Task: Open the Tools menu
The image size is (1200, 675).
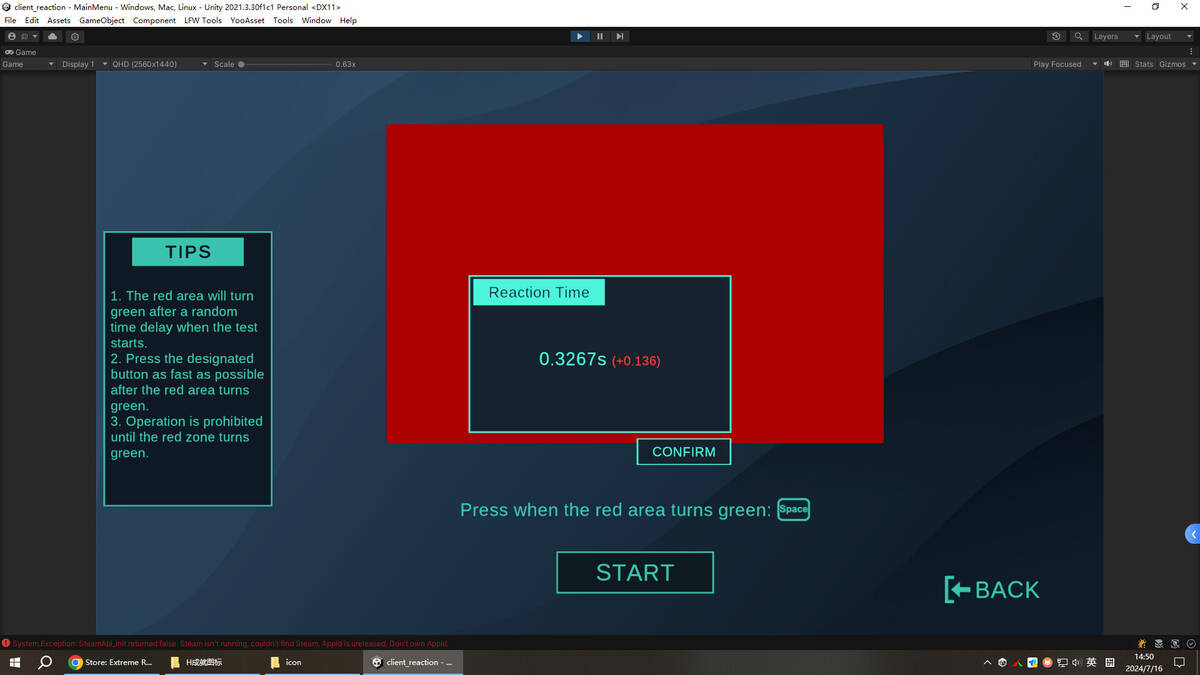Action: [283, 20]
